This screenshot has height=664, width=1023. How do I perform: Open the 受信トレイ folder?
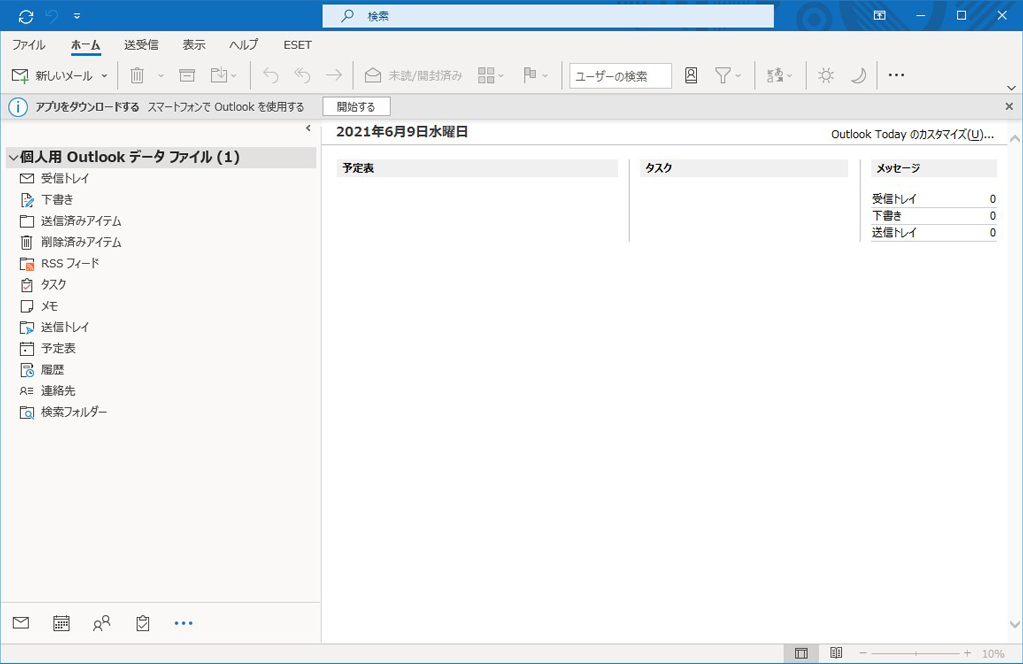click(65, 178)
